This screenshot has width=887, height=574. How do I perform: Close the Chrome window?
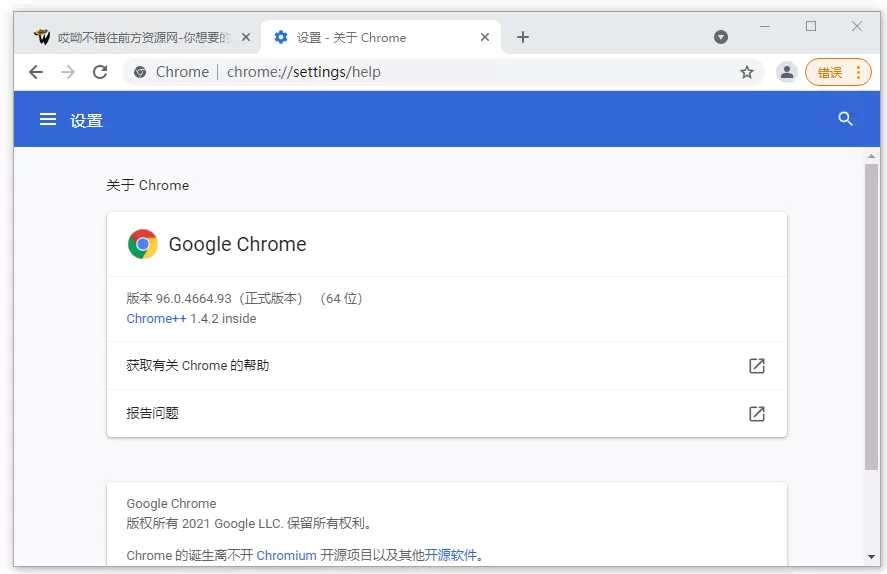click(x=856, y=26)
